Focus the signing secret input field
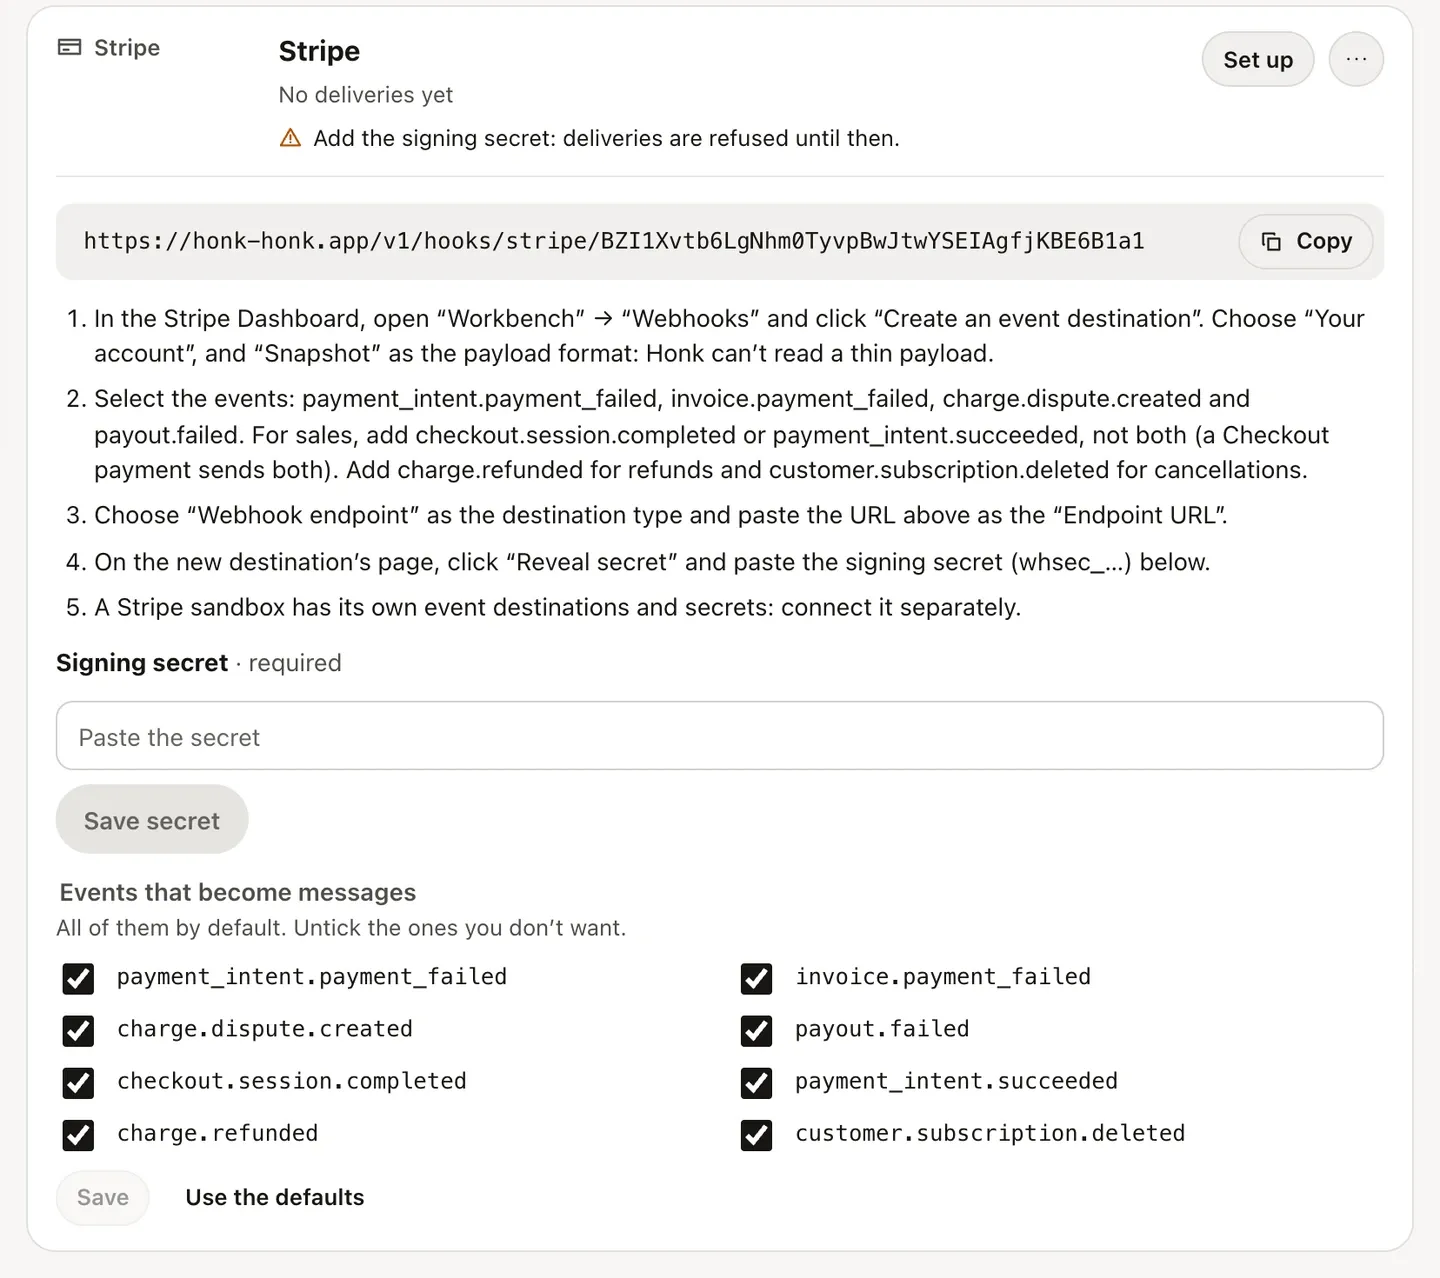The image size is (1440, 1278). click(x=720, y=736)
